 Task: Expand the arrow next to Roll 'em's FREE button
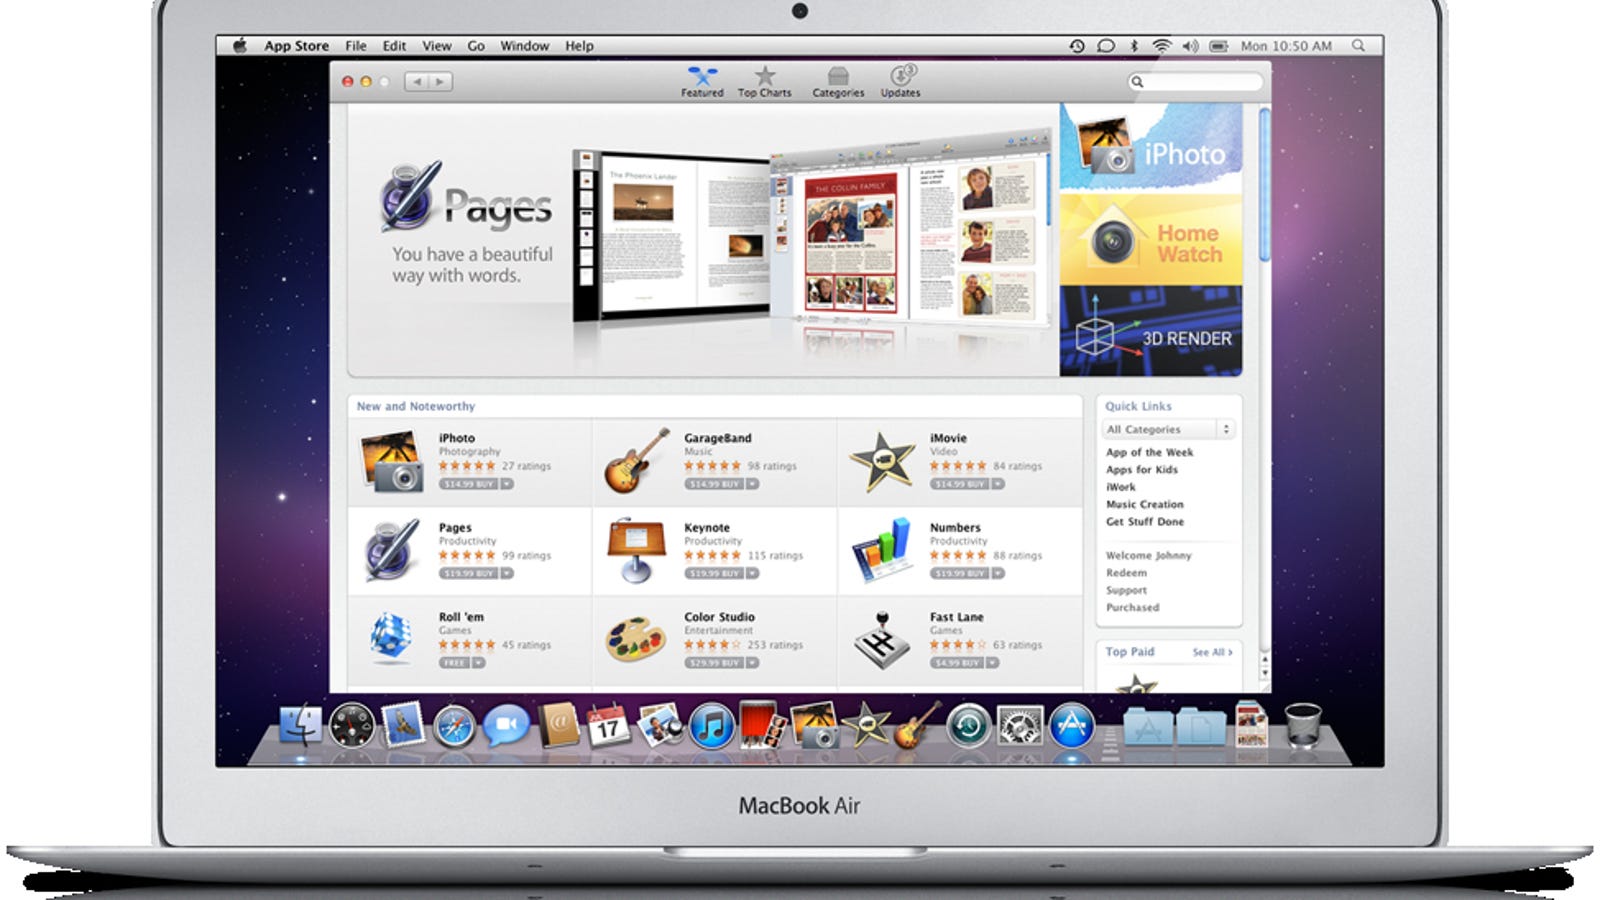click(x=479, y=663)
